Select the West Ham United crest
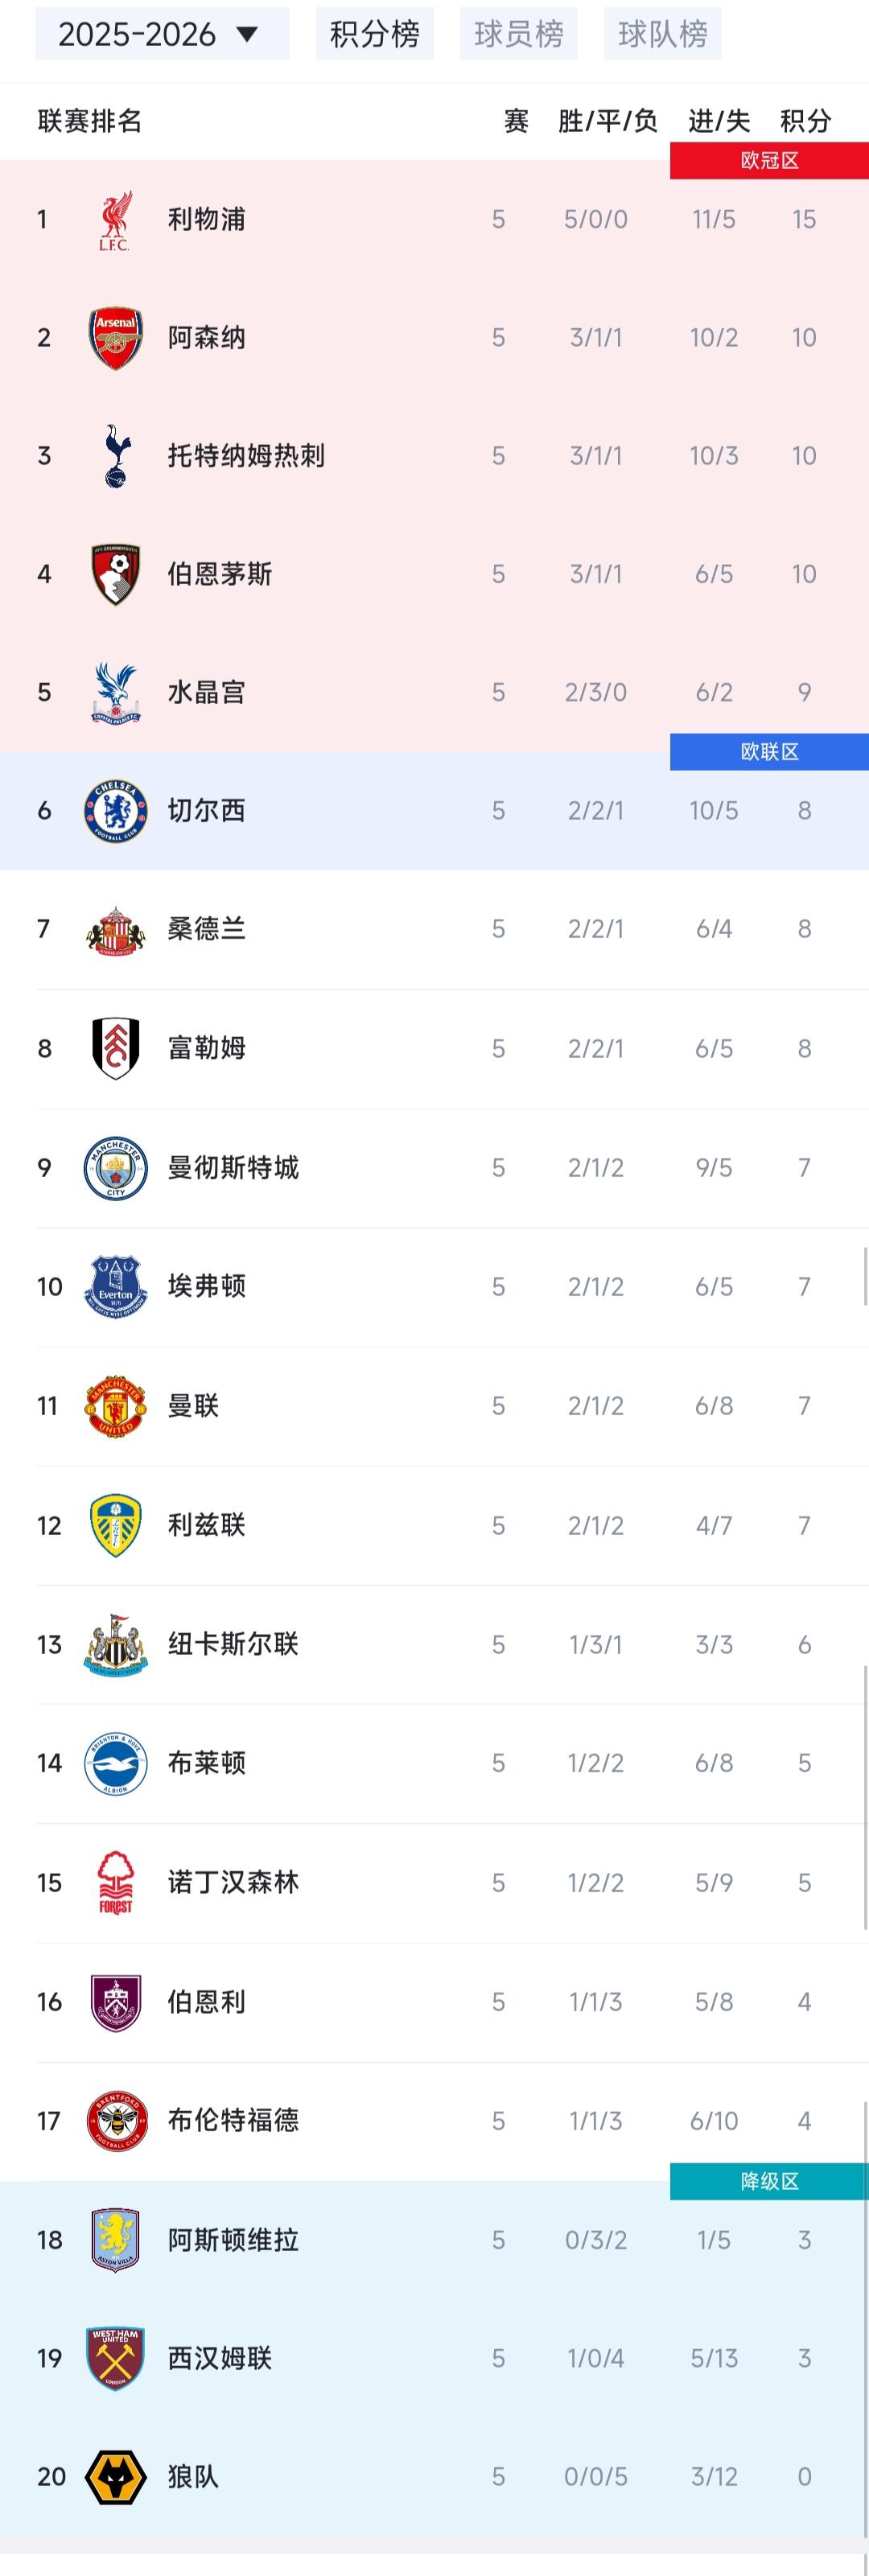The width and height of the screenshot is (869, 2576). coord(115,2358)
